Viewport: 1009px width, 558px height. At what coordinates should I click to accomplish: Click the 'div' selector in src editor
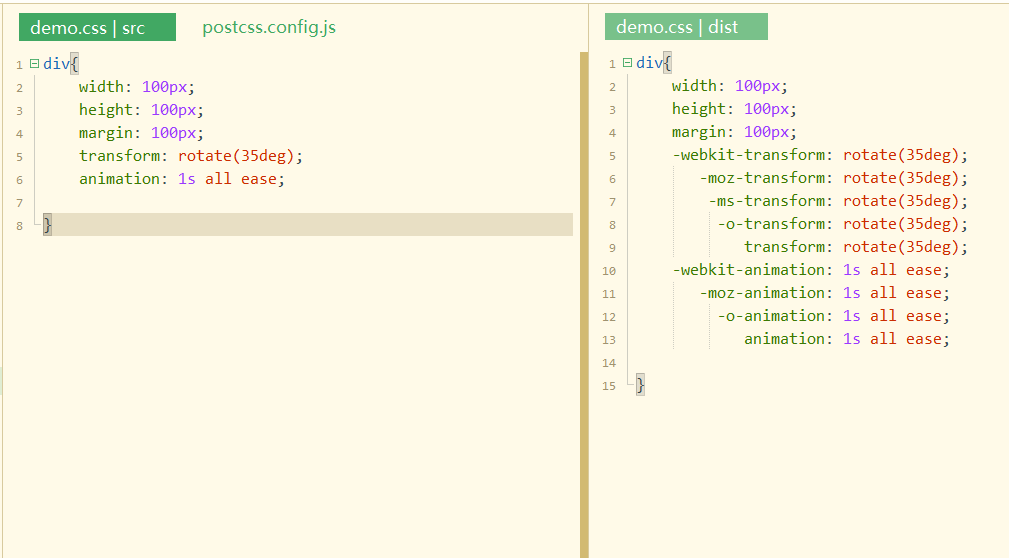(56, 64)
